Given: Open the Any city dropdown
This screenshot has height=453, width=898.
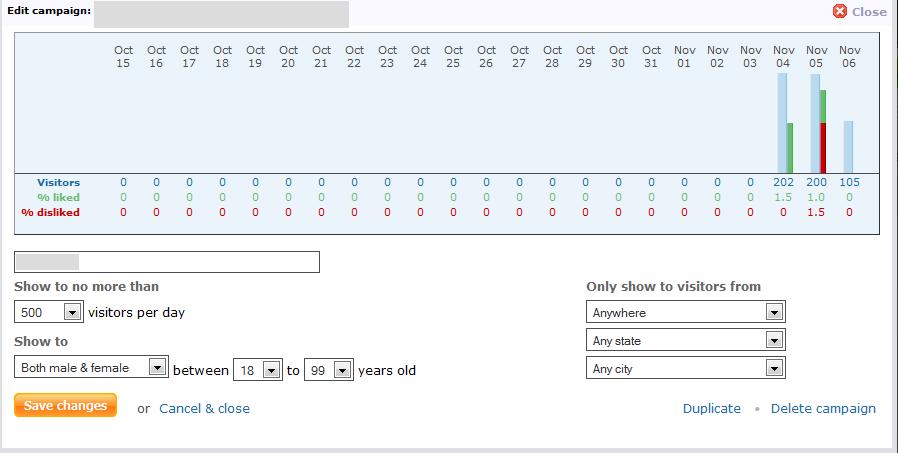Looking at the screenshot, I should [686, 368].
